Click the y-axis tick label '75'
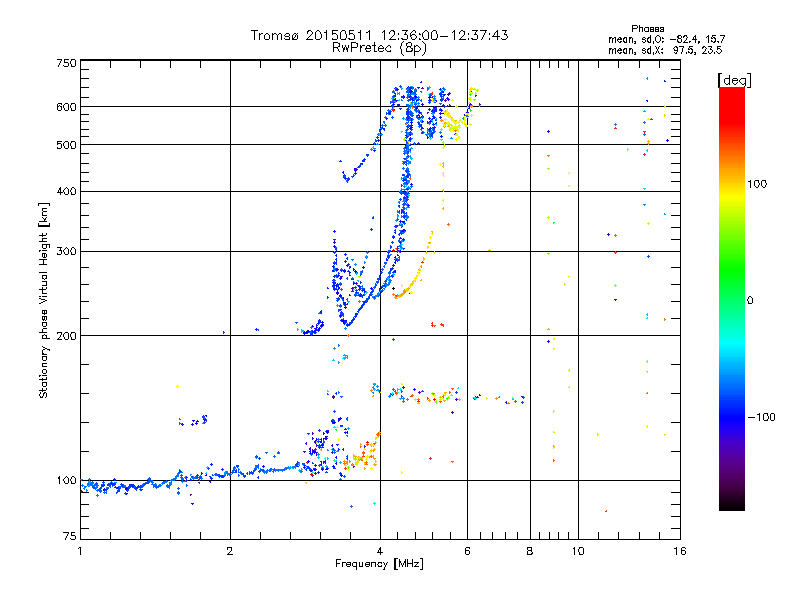 pos(70,536)
